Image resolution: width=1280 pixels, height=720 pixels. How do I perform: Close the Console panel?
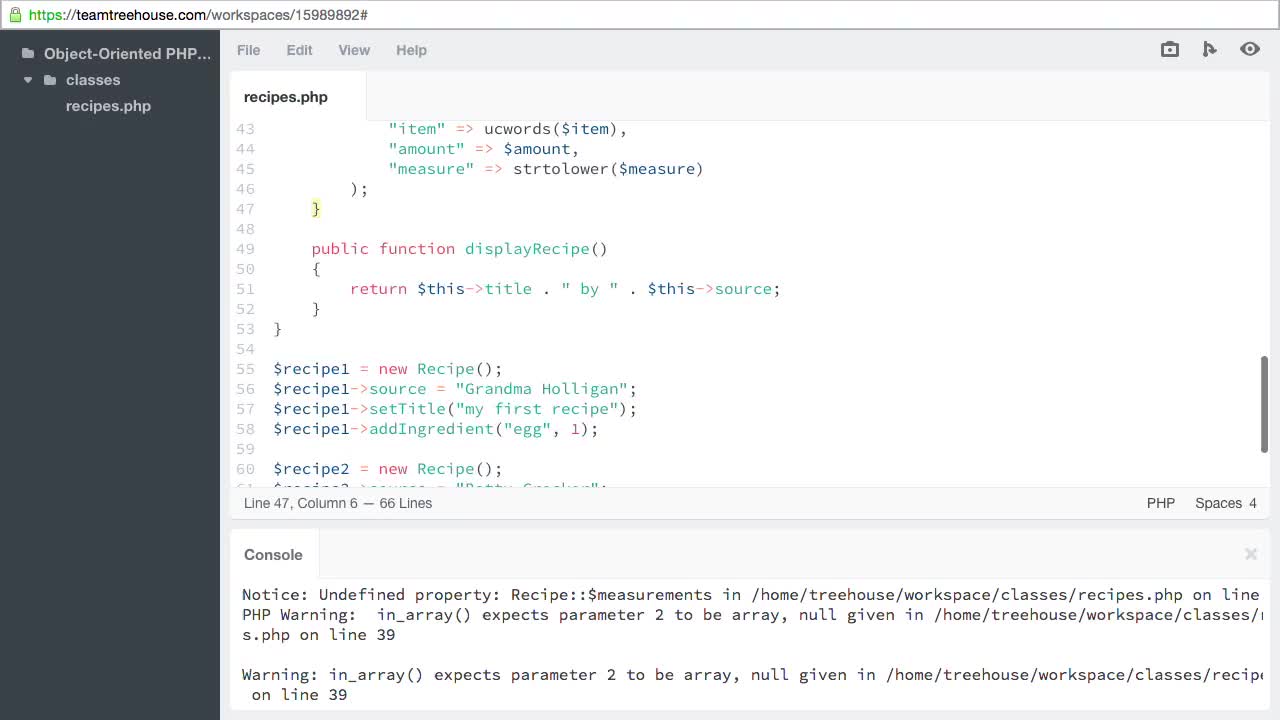pos(1250,554)
